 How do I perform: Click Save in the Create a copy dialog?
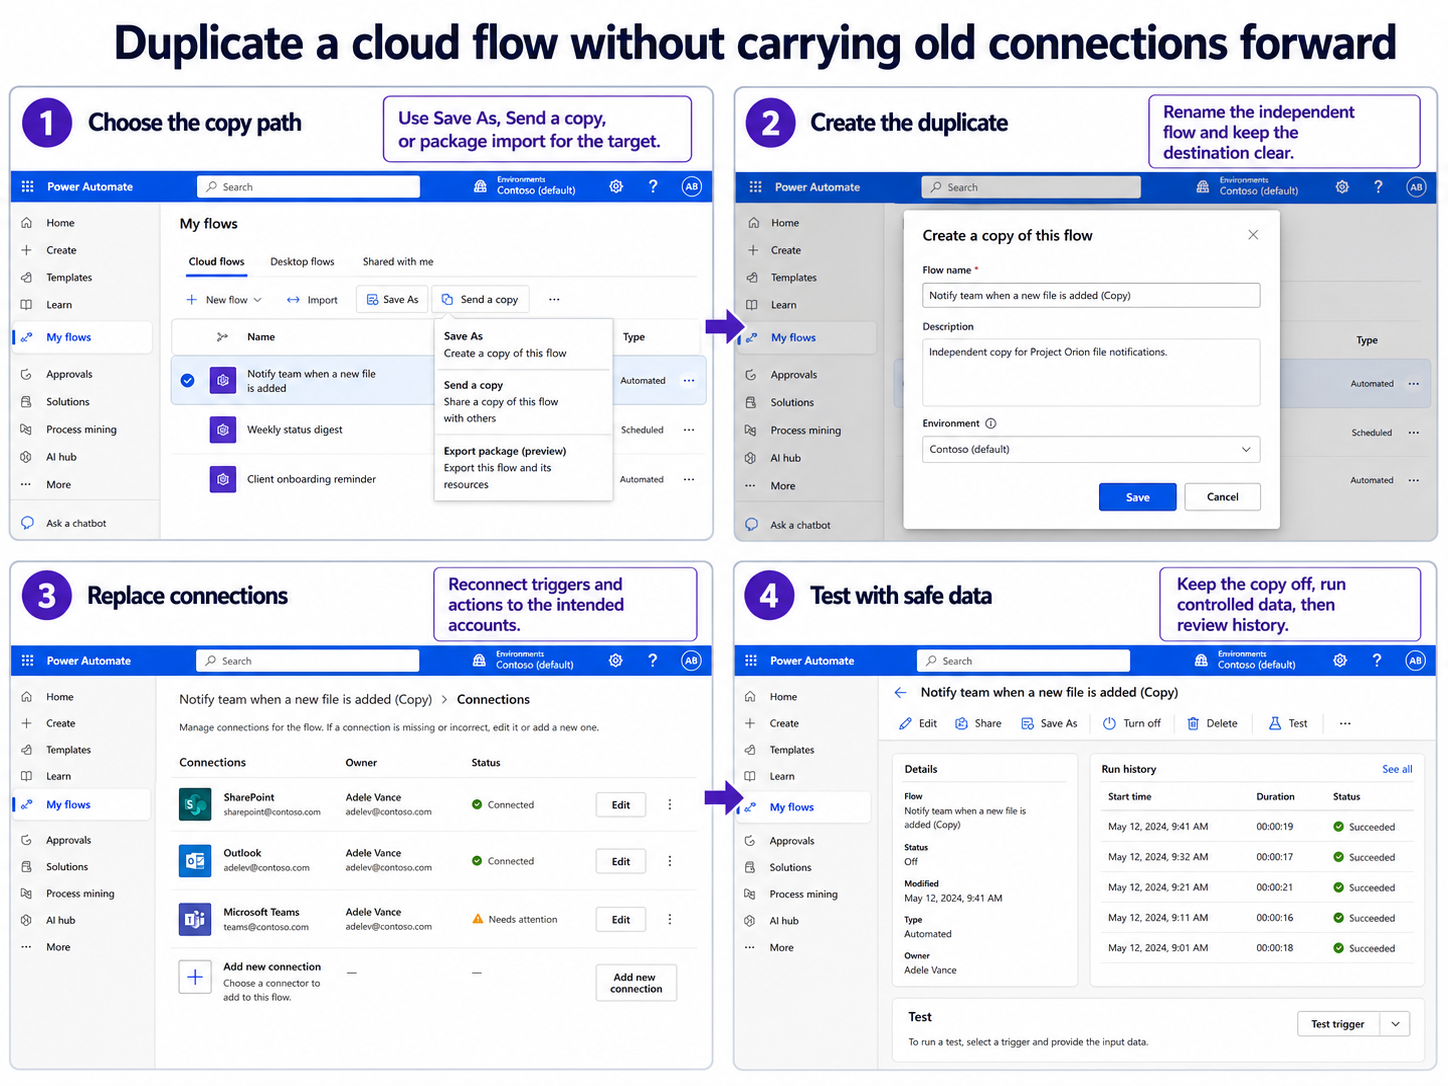(1137, 497)
